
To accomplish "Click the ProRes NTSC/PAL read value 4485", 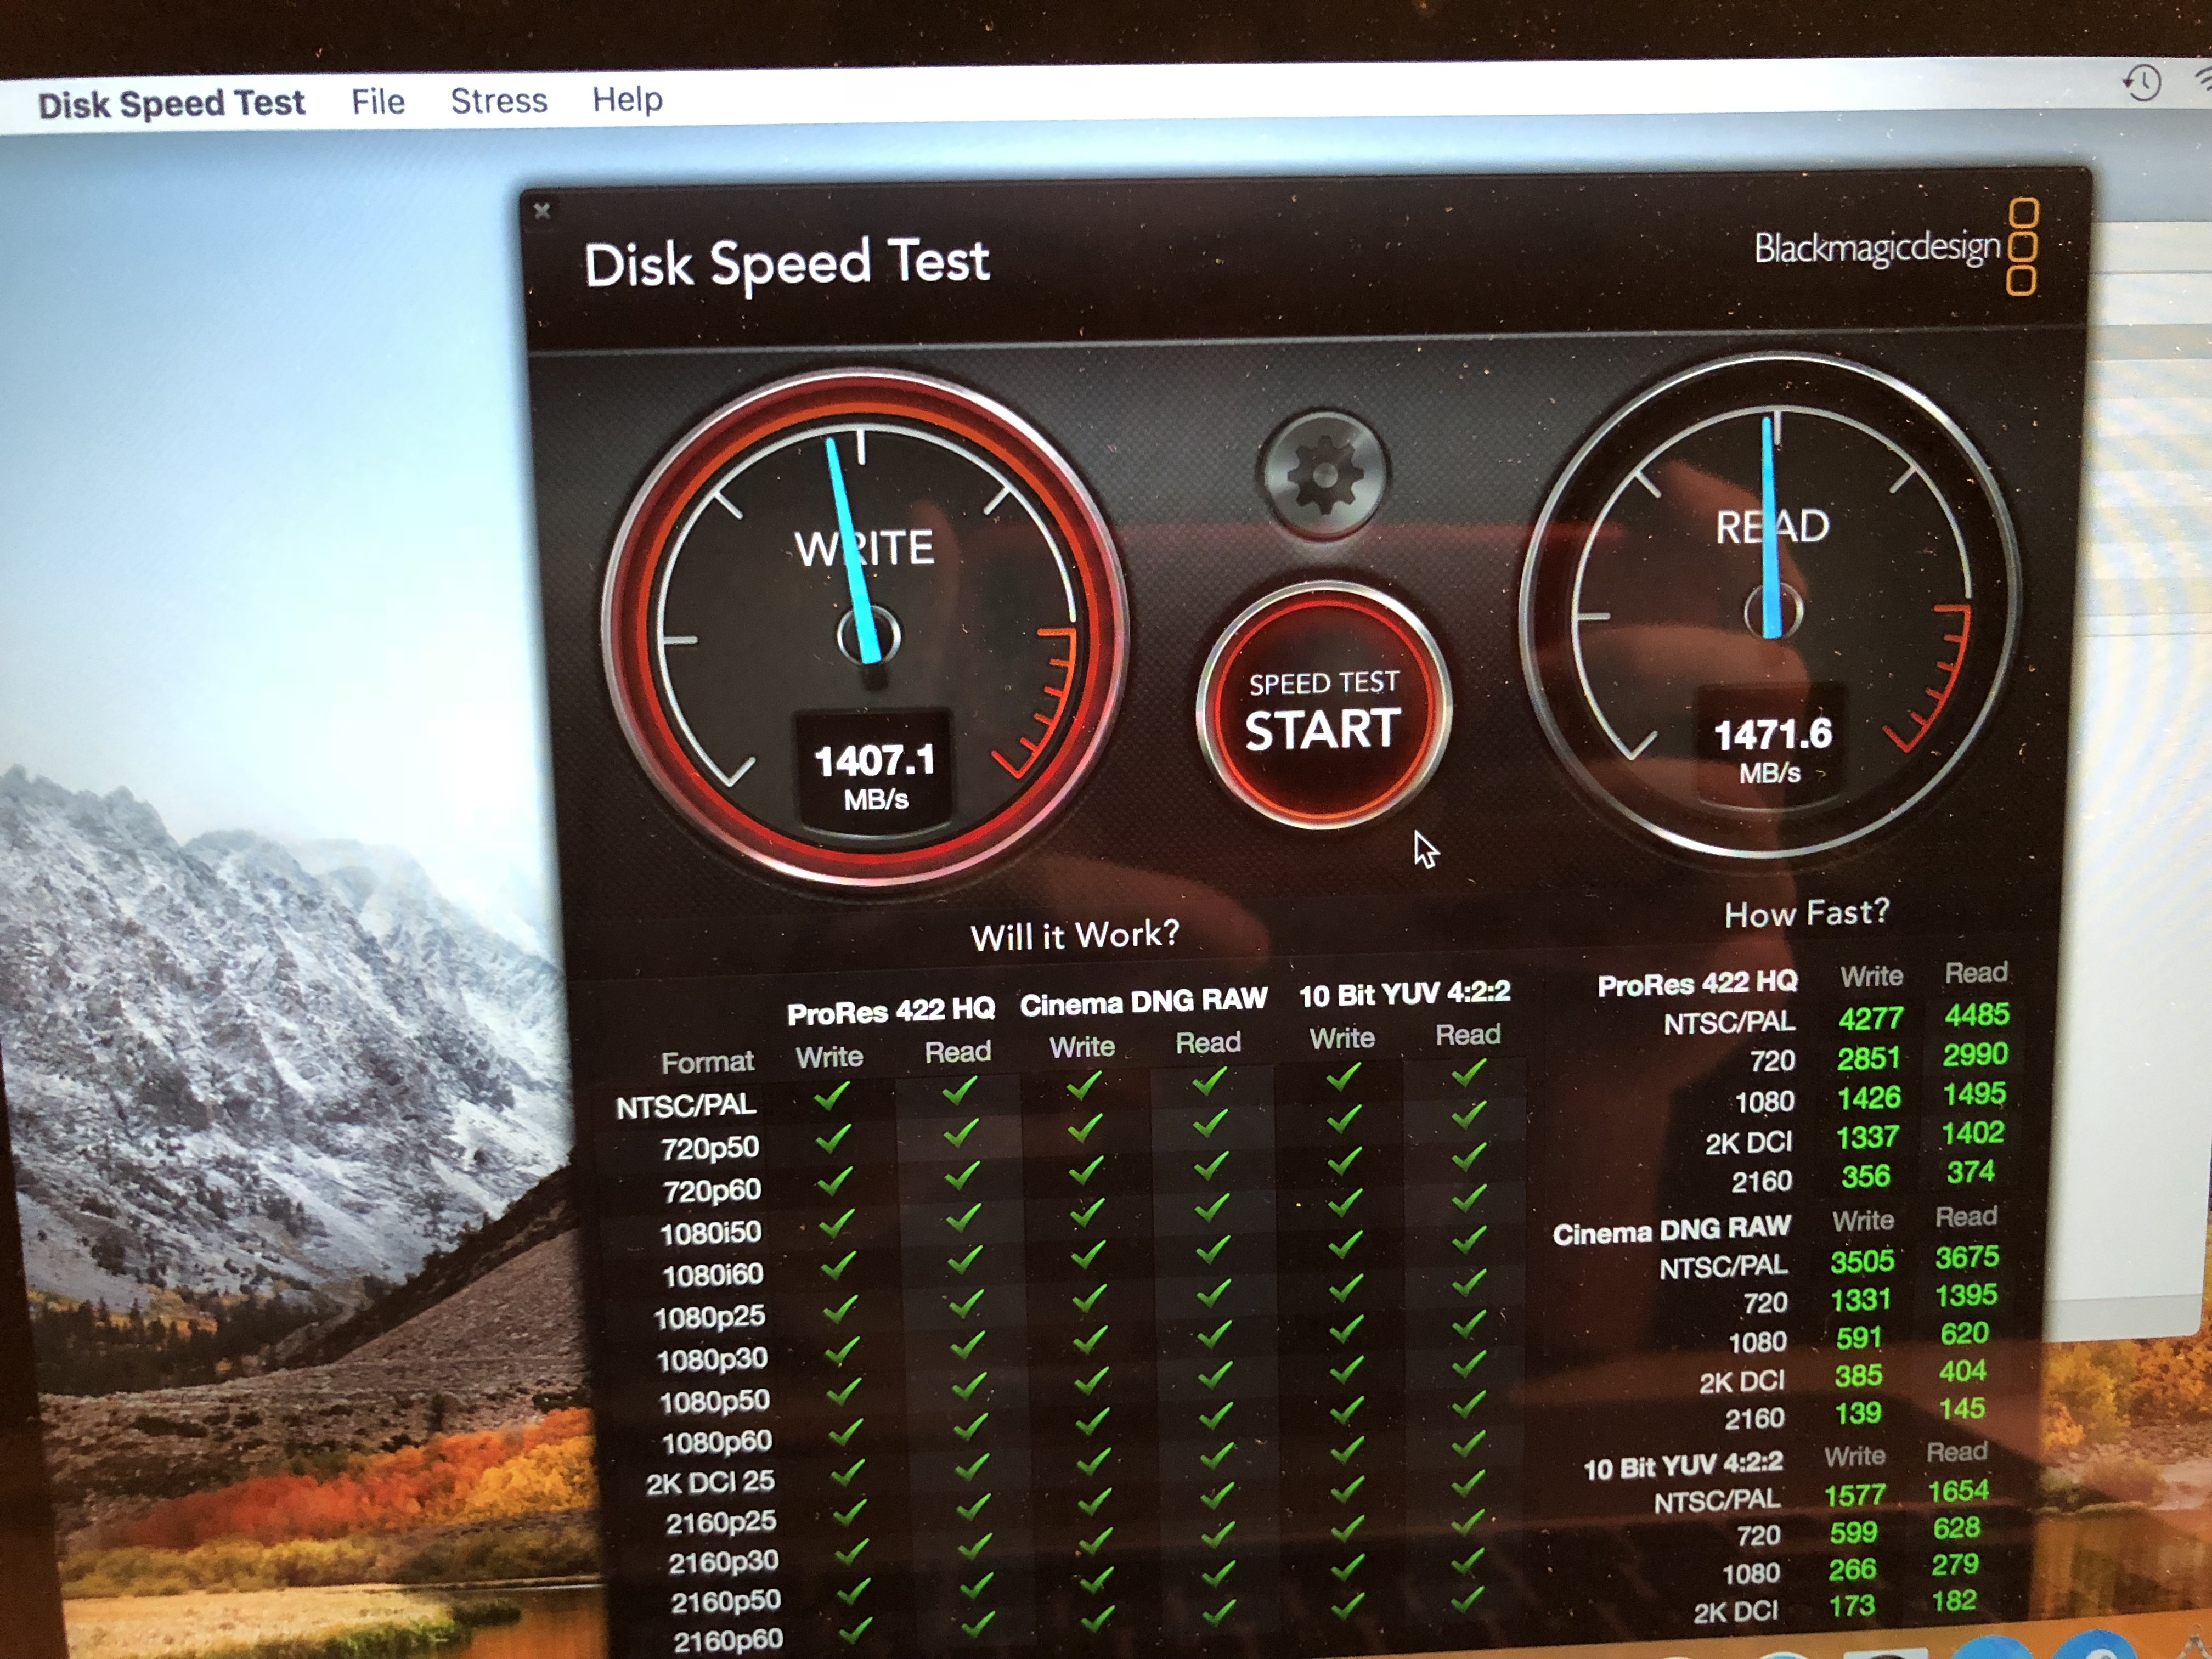I will tap(1977, 1015).
